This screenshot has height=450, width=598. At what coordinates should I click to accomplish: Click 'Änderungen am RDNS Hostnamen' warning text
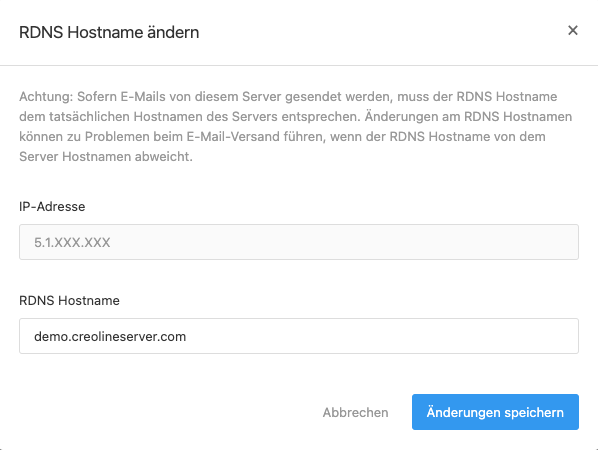tap(468, 116)
